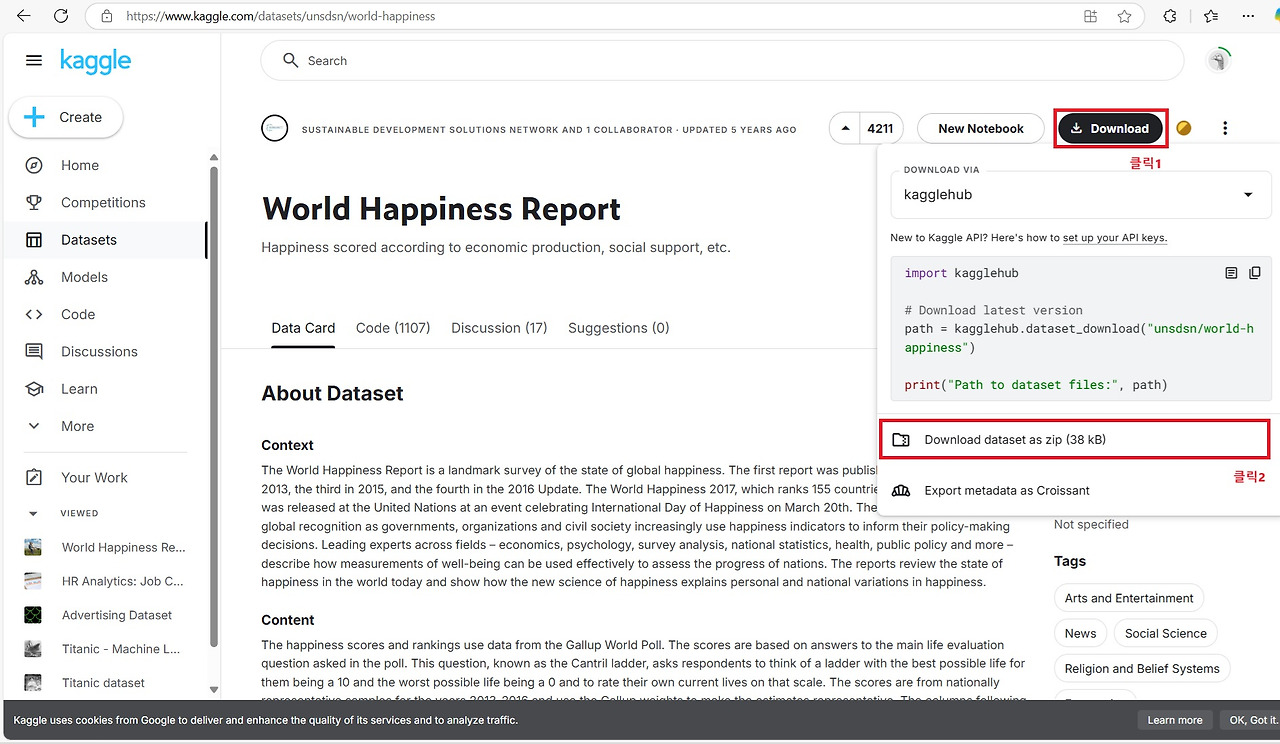Image resolution: width=1280 pixels, height=744 pixels.
Task: Click the 'Not specified' text
Action: pyautogui.click(x=1091, y=524)
